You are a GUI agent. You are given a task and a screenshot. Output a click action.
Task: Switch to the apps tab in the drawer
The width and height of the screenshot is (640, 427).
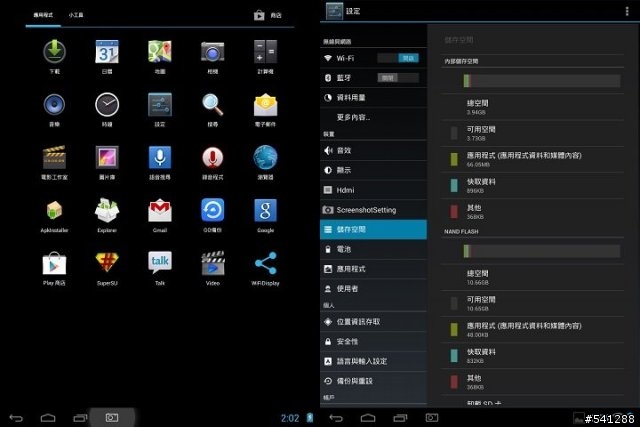(x=43, y=15)
